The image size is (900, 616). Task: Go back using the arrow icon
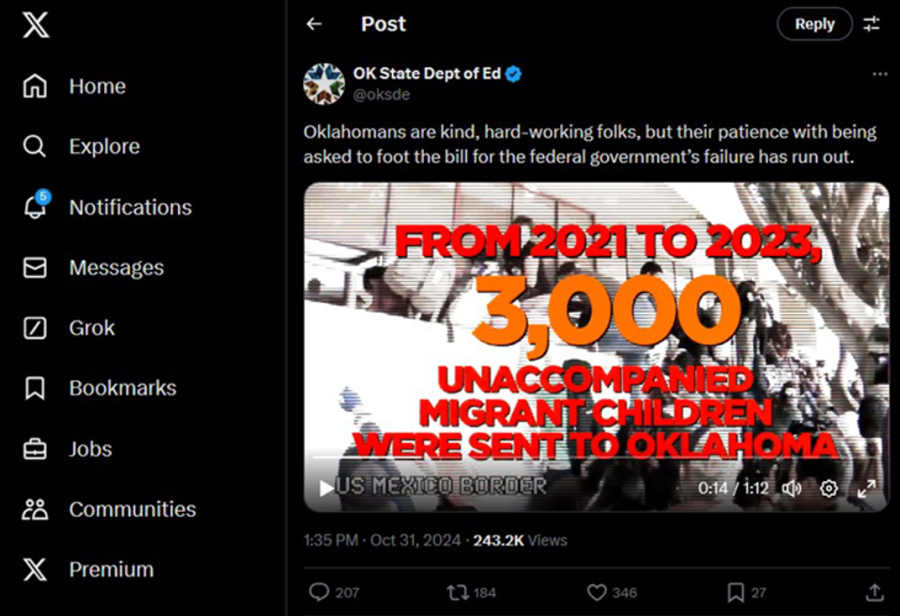tap(314, 24)
